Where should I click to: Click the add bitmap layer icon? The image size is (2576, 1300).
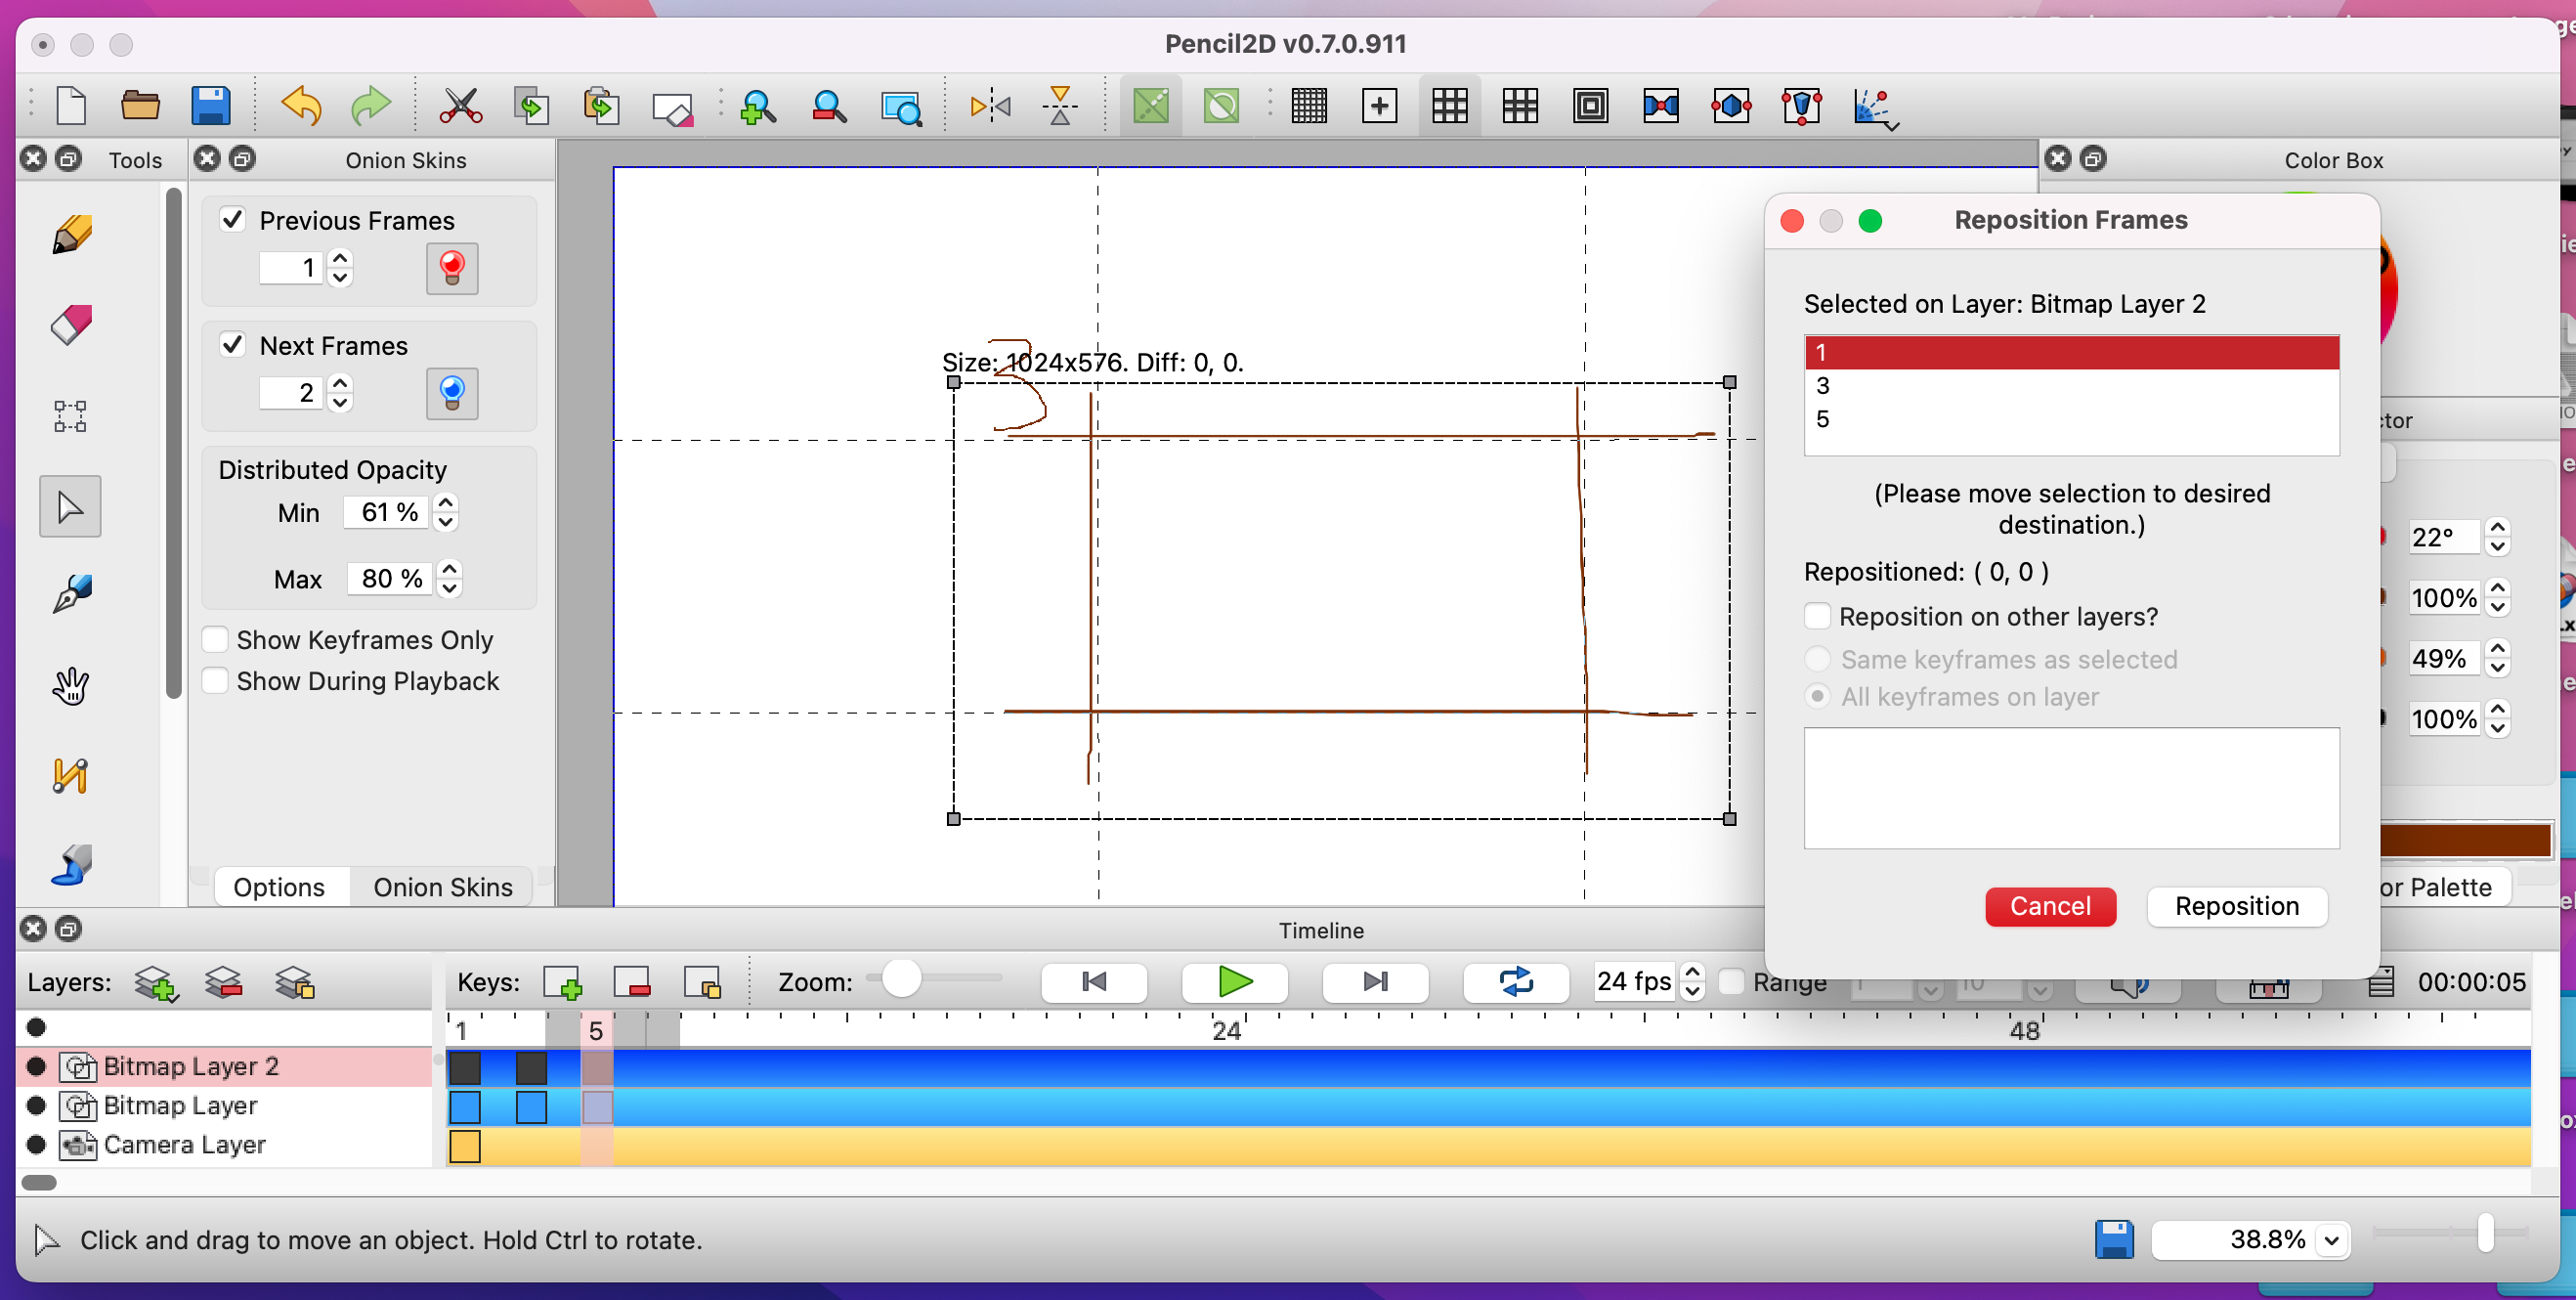coord(156,983)
